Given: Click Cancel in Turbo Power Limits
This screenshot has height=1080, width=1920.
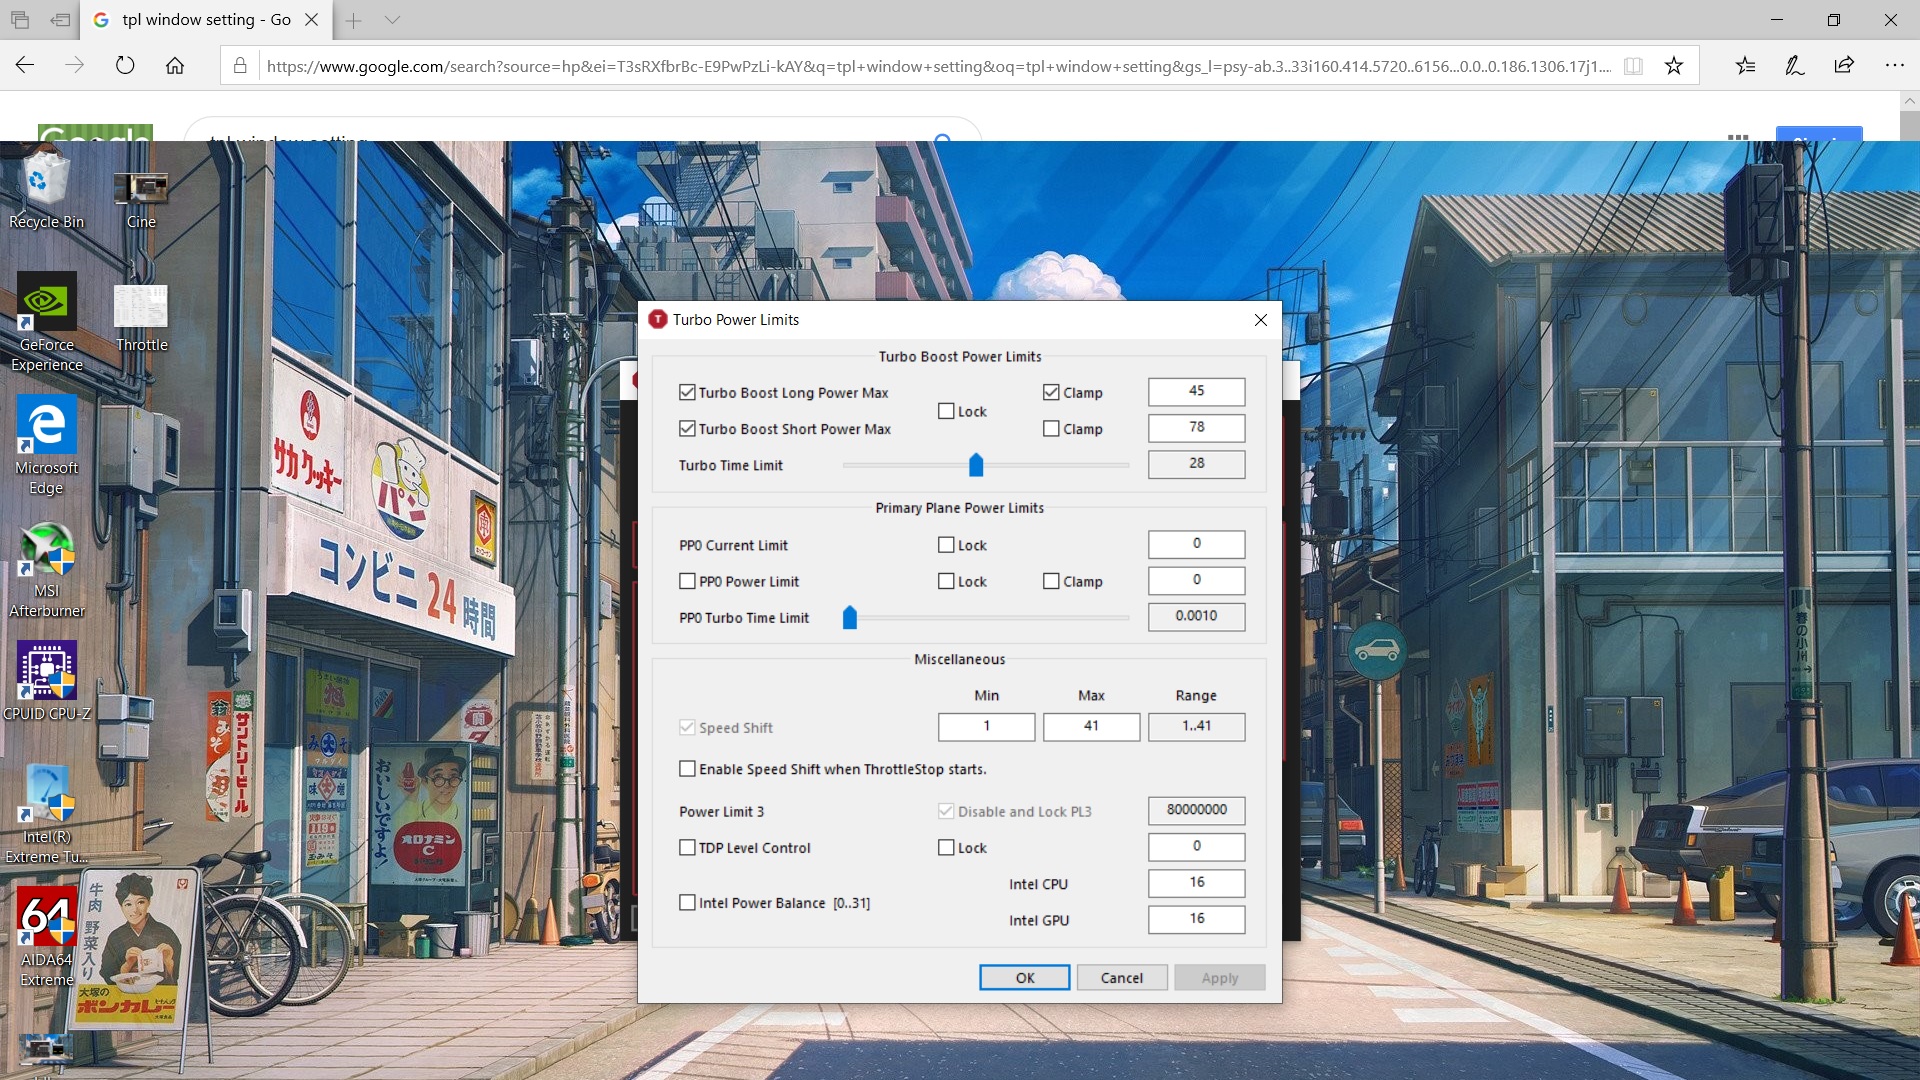Looking at the screenshot, I should pos(1121,977).
